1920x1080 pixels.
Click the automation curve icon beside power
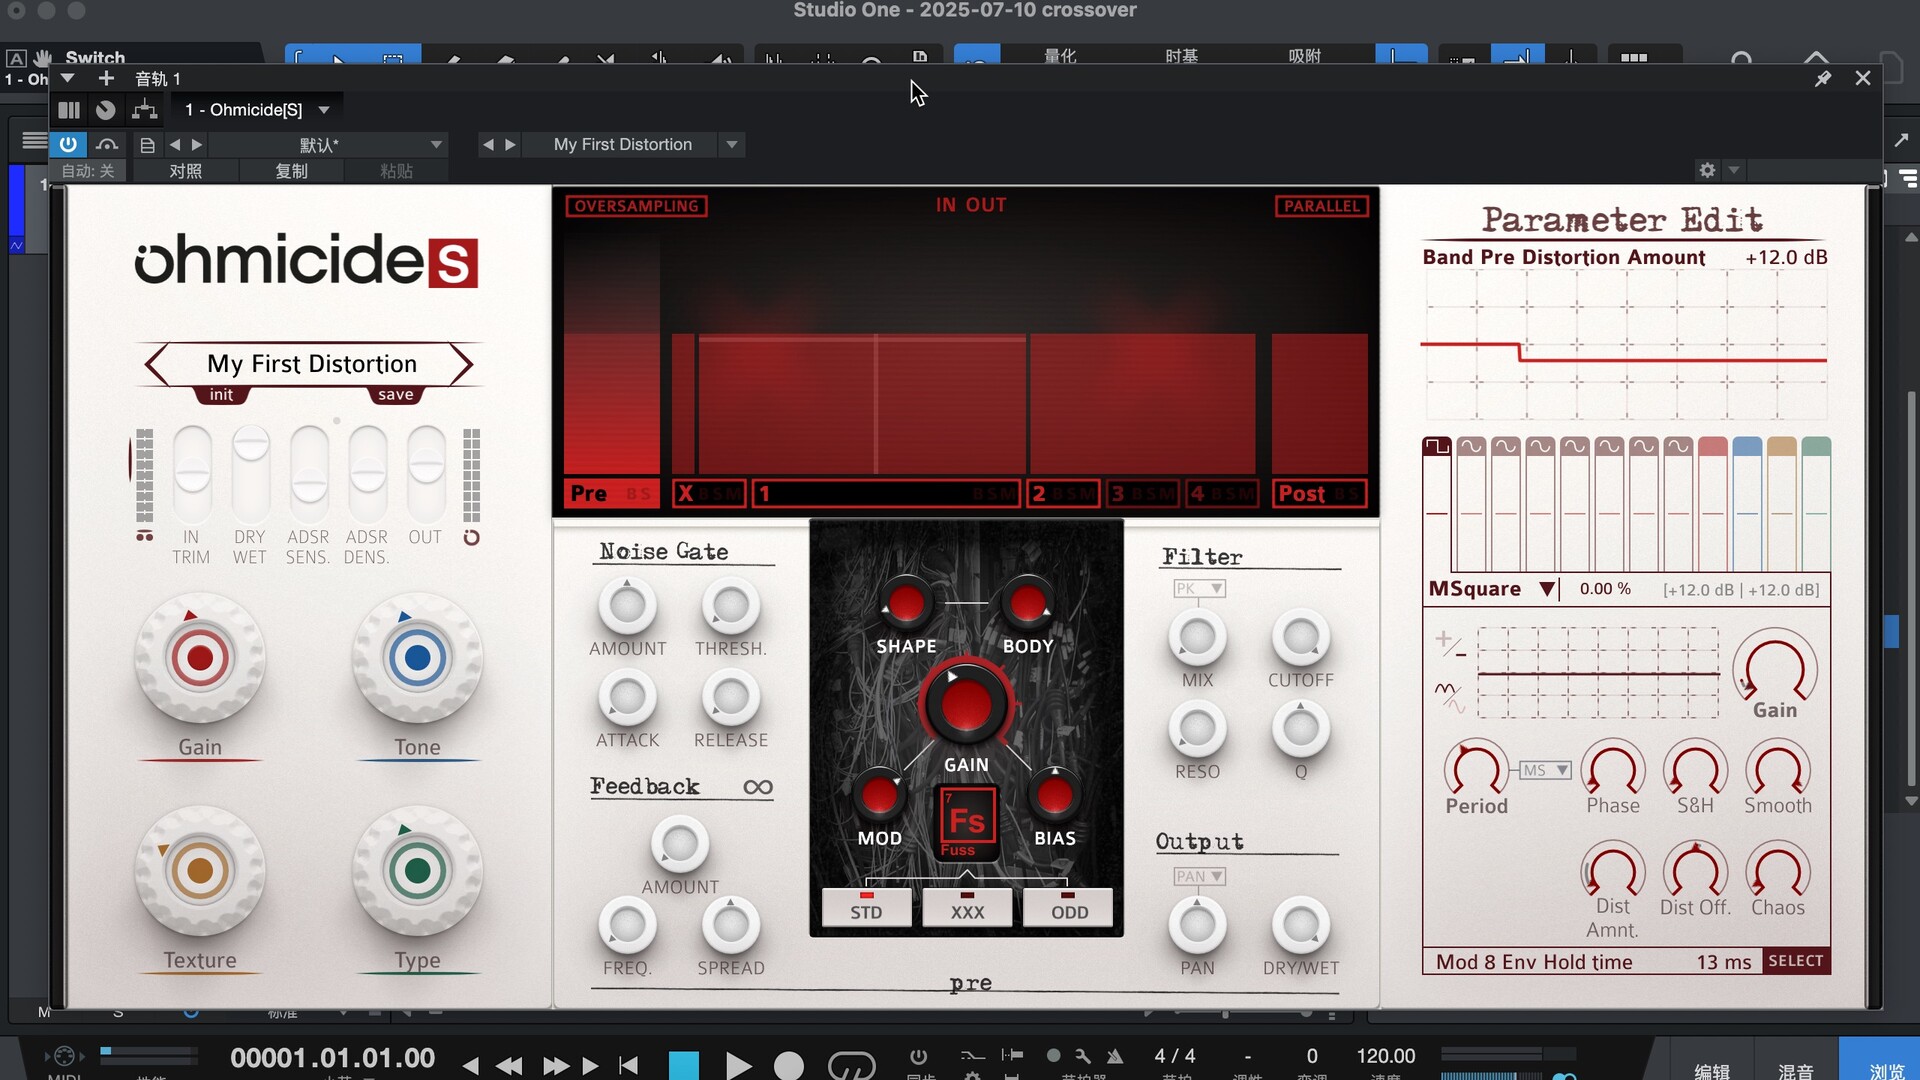(107, 144)
